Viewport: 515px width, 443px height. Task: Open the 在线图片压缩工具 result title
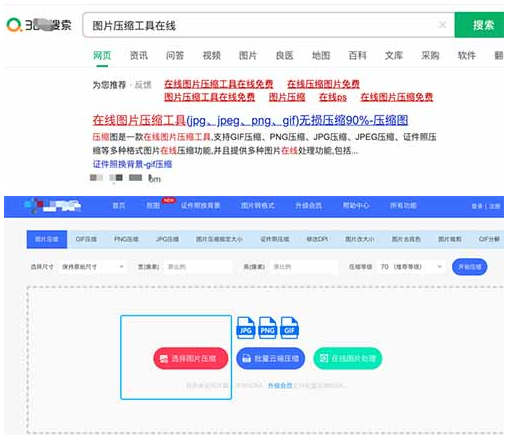pyautogui.click(x=250, y=120)
